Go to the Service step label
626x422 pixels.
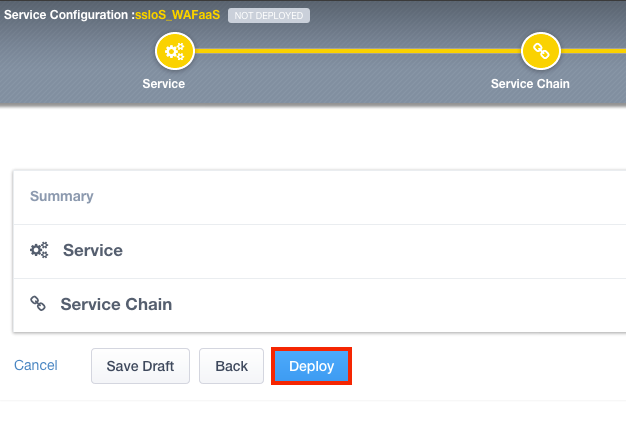point(164,84)
